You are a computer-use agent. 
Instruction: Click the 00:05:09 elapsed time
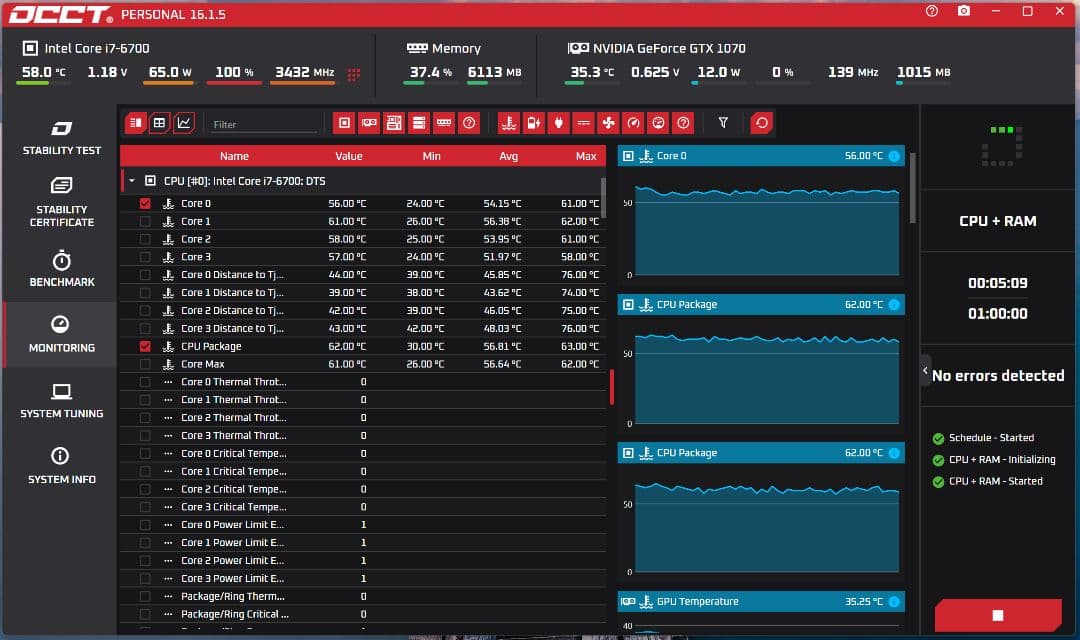tap(997, 283)
